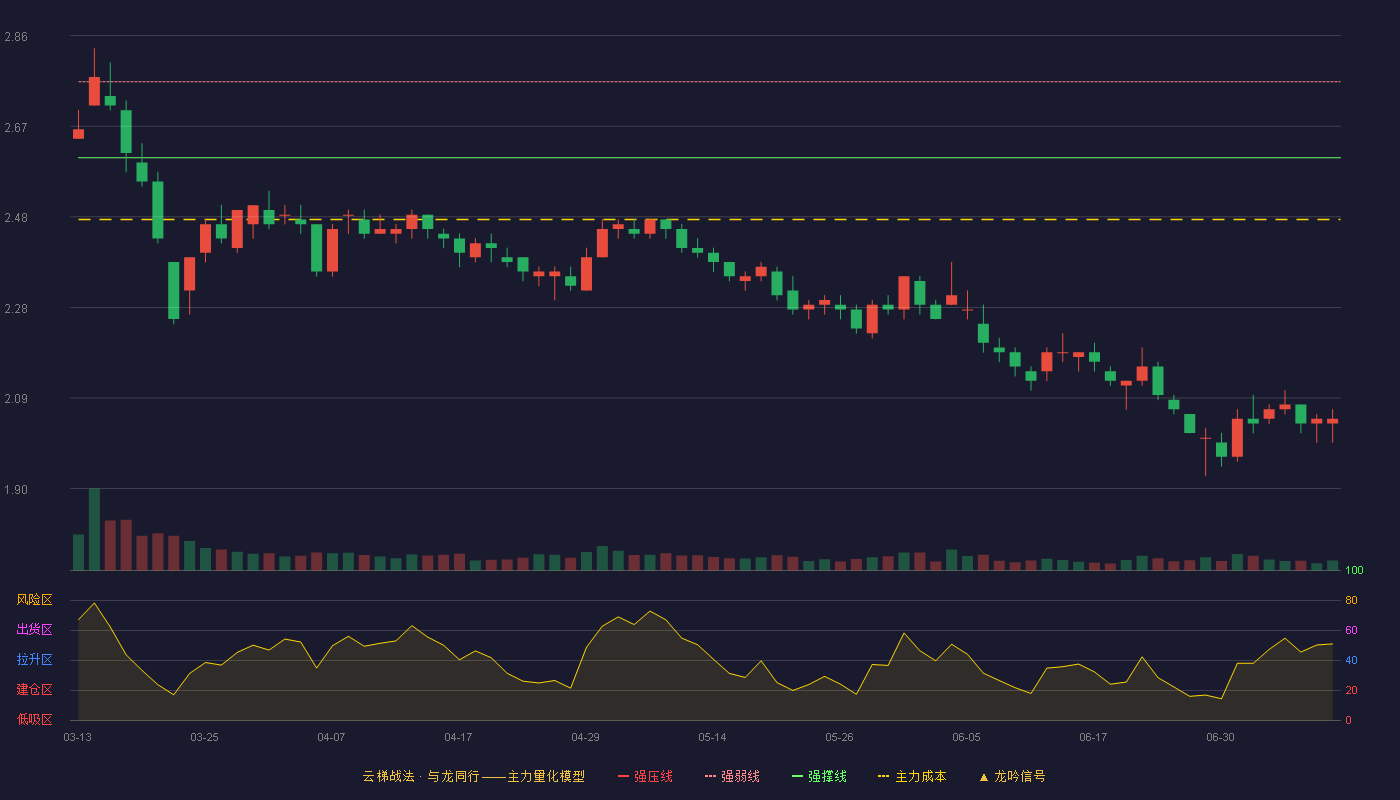Image resolution: width=1400 pixels, height=800 pixels.
Task: Click the 06-05 date label
Action: click(967, 737)
